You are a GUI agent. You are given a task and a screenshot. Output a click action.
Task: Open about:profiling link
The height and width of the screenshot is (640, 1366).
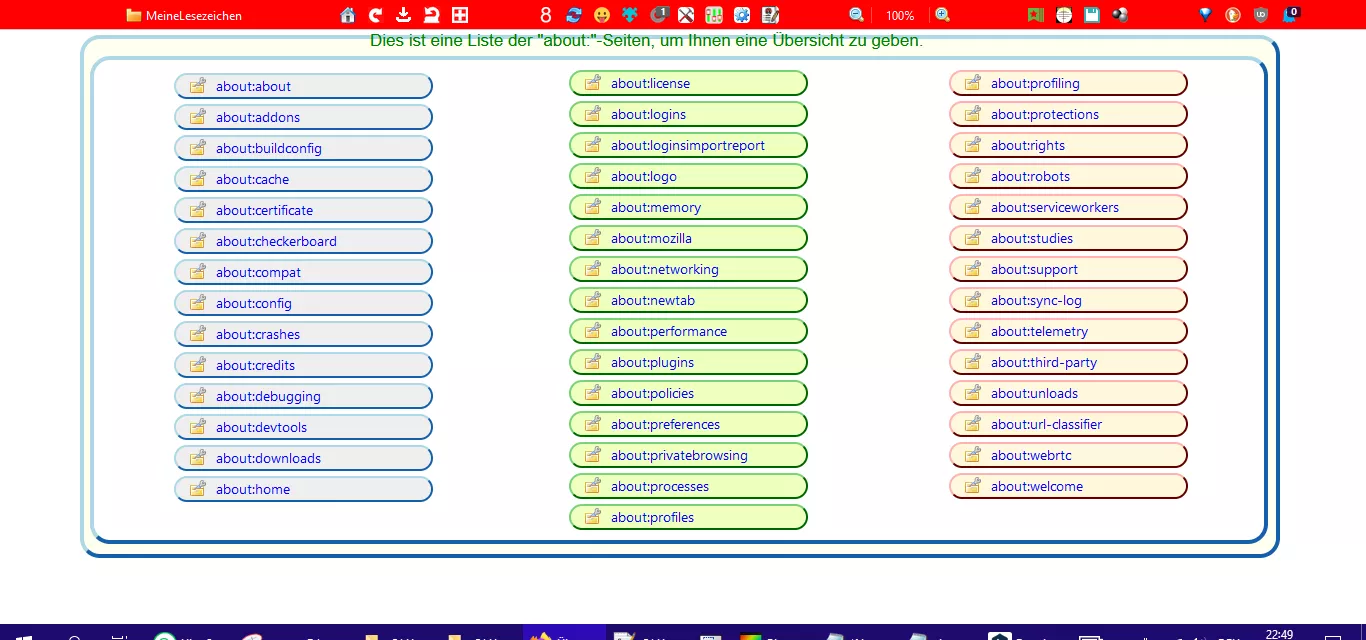point(1068,83)
